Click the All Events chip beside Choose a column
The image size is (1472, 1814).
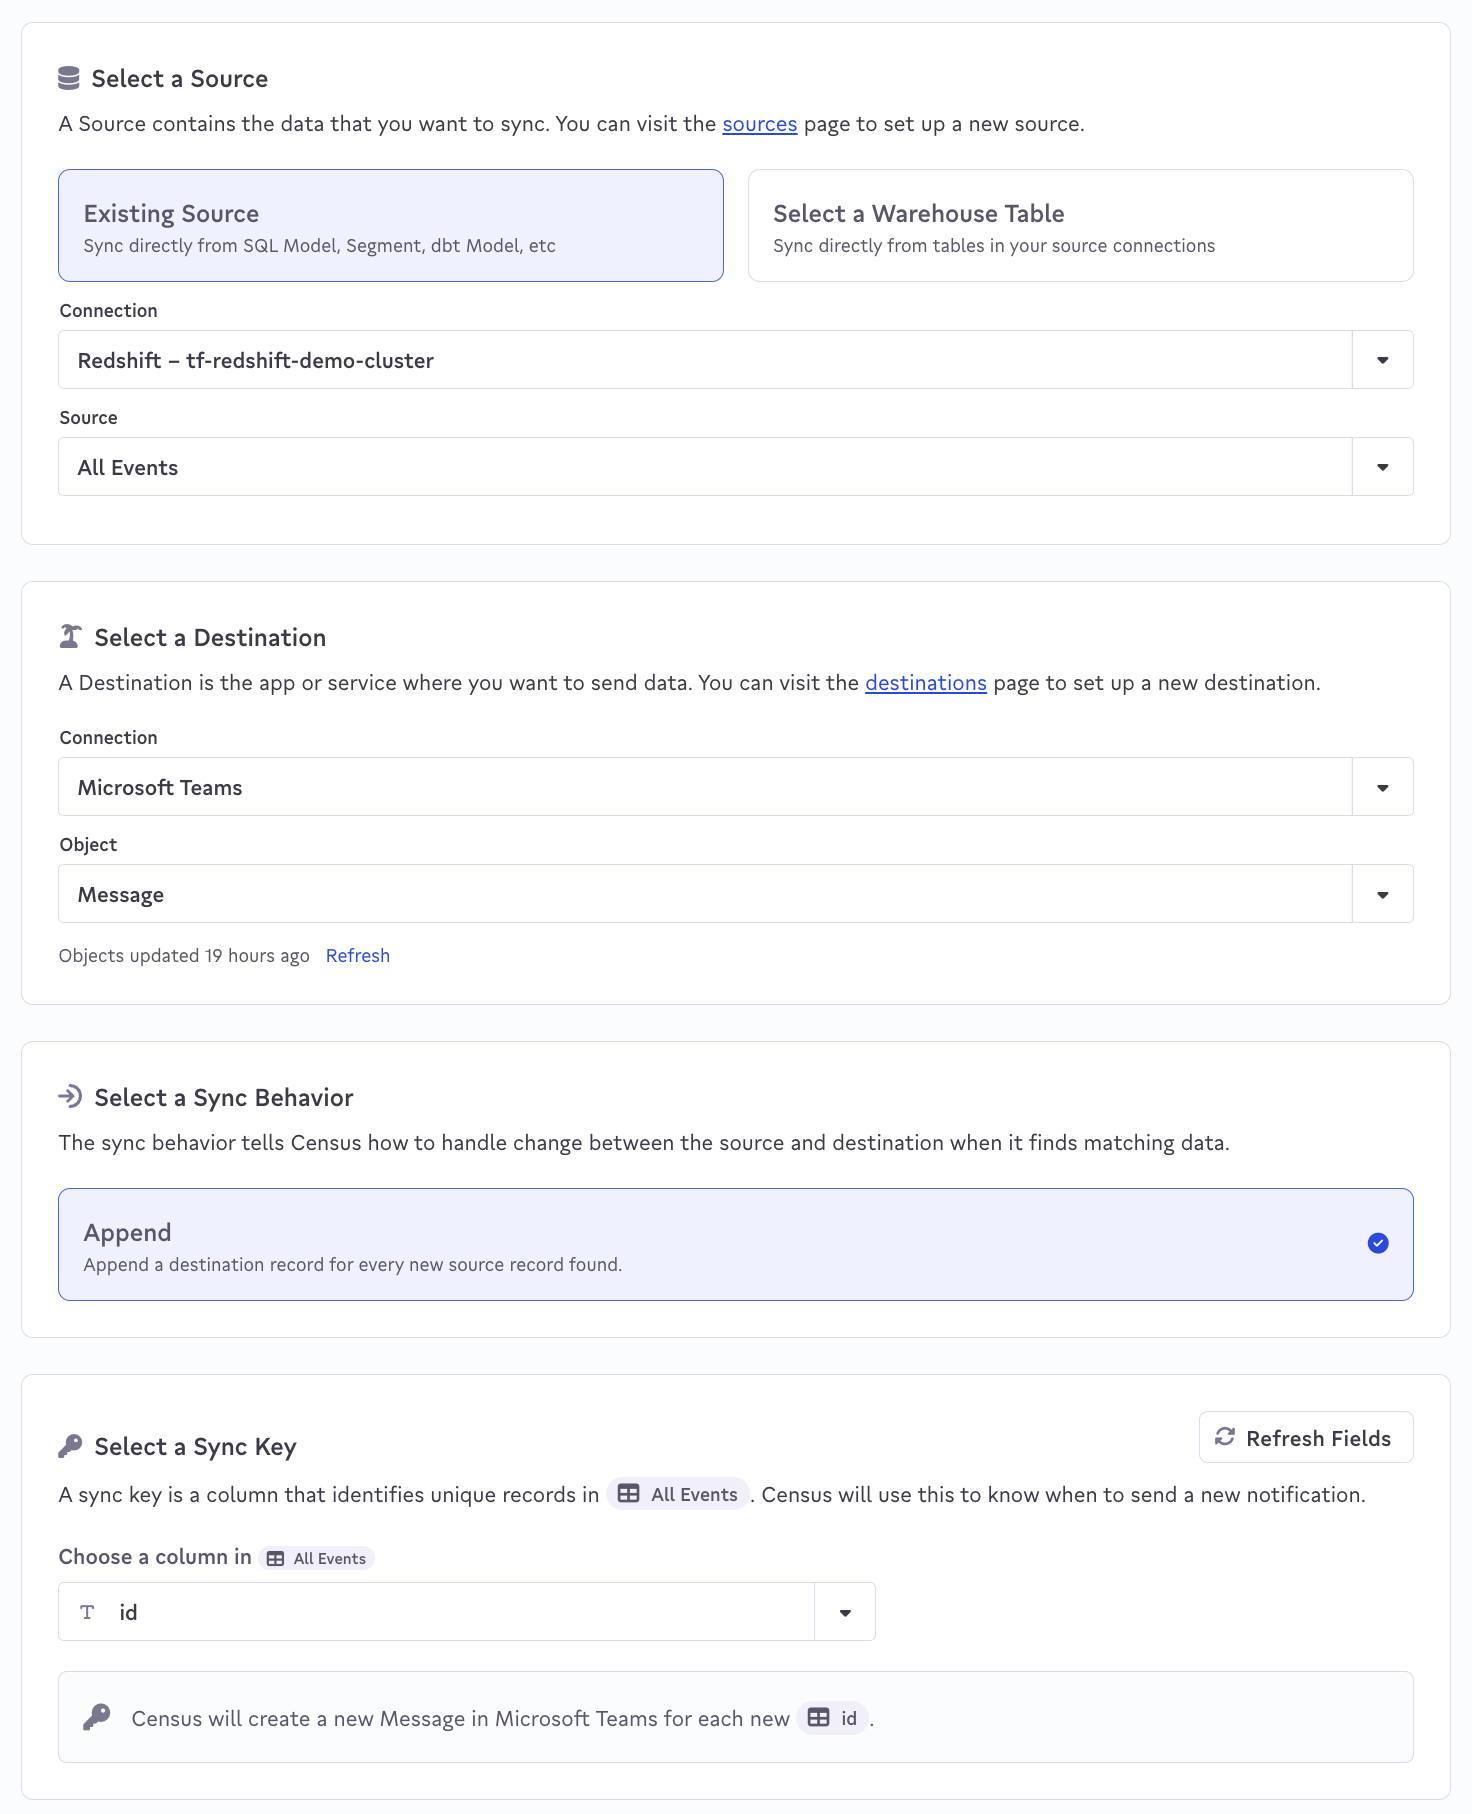click(317, 1558)
